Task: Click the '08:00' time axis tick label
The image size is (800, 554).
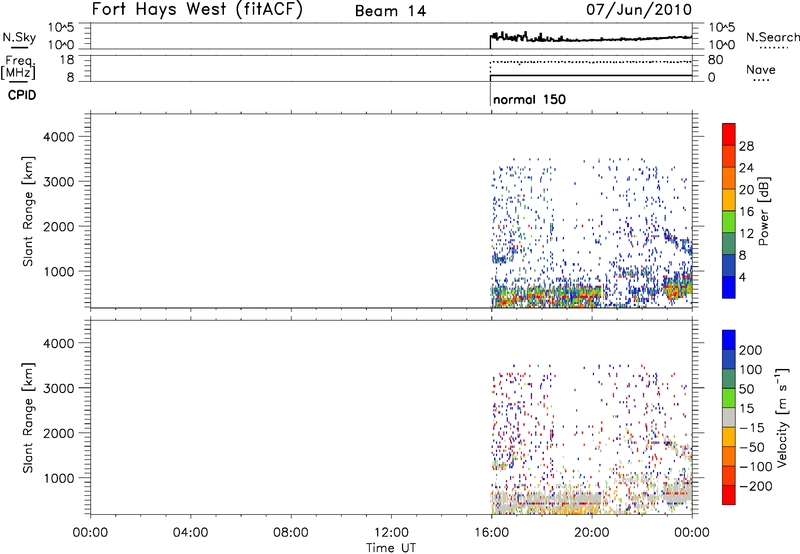Action: [x=291, y=533]
